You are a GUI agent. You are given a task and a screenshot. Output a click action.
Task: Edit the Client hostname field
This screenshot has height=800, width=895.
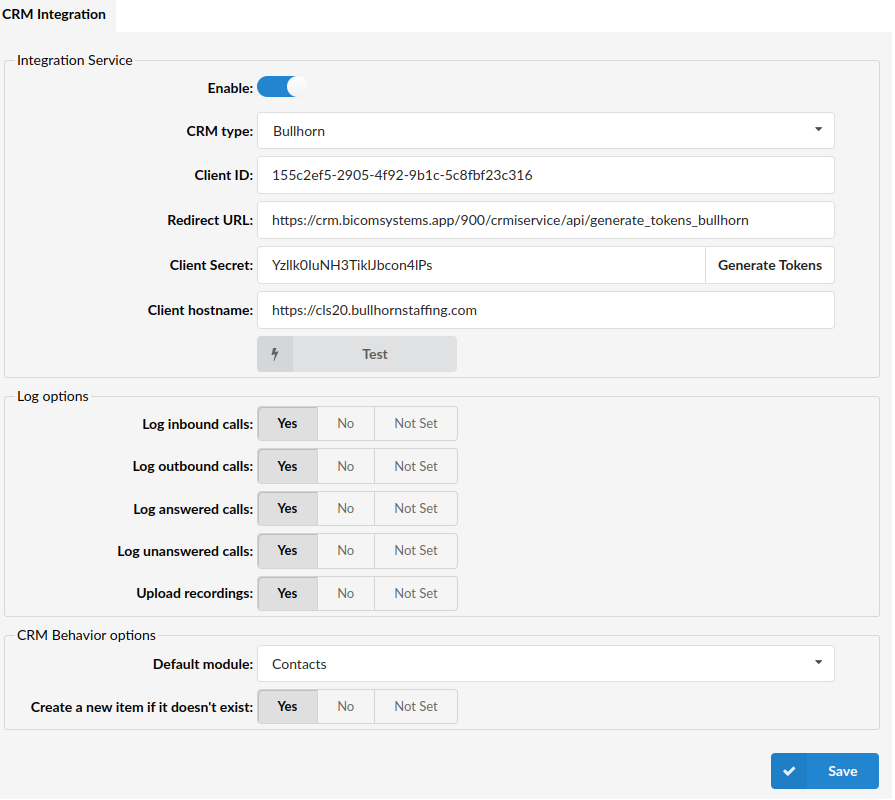pos(546,310)
